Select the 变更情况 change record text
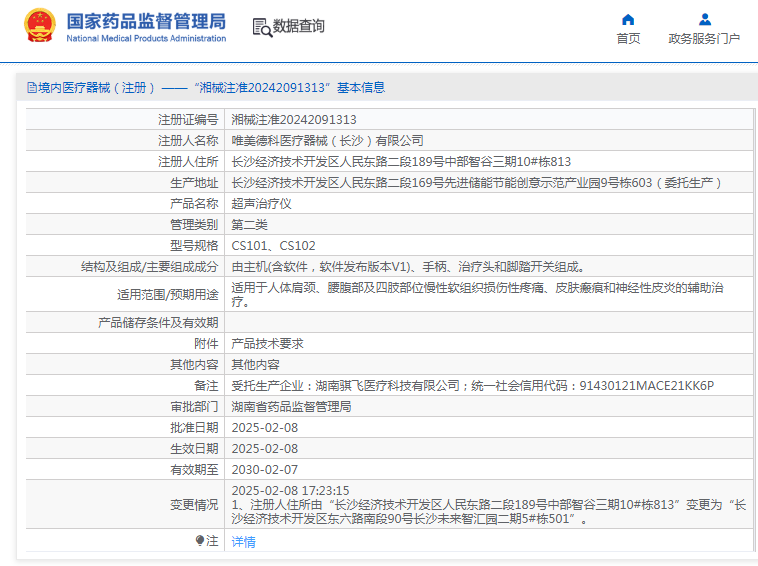Viewport: 758px width, 566px height. point(489,505)
